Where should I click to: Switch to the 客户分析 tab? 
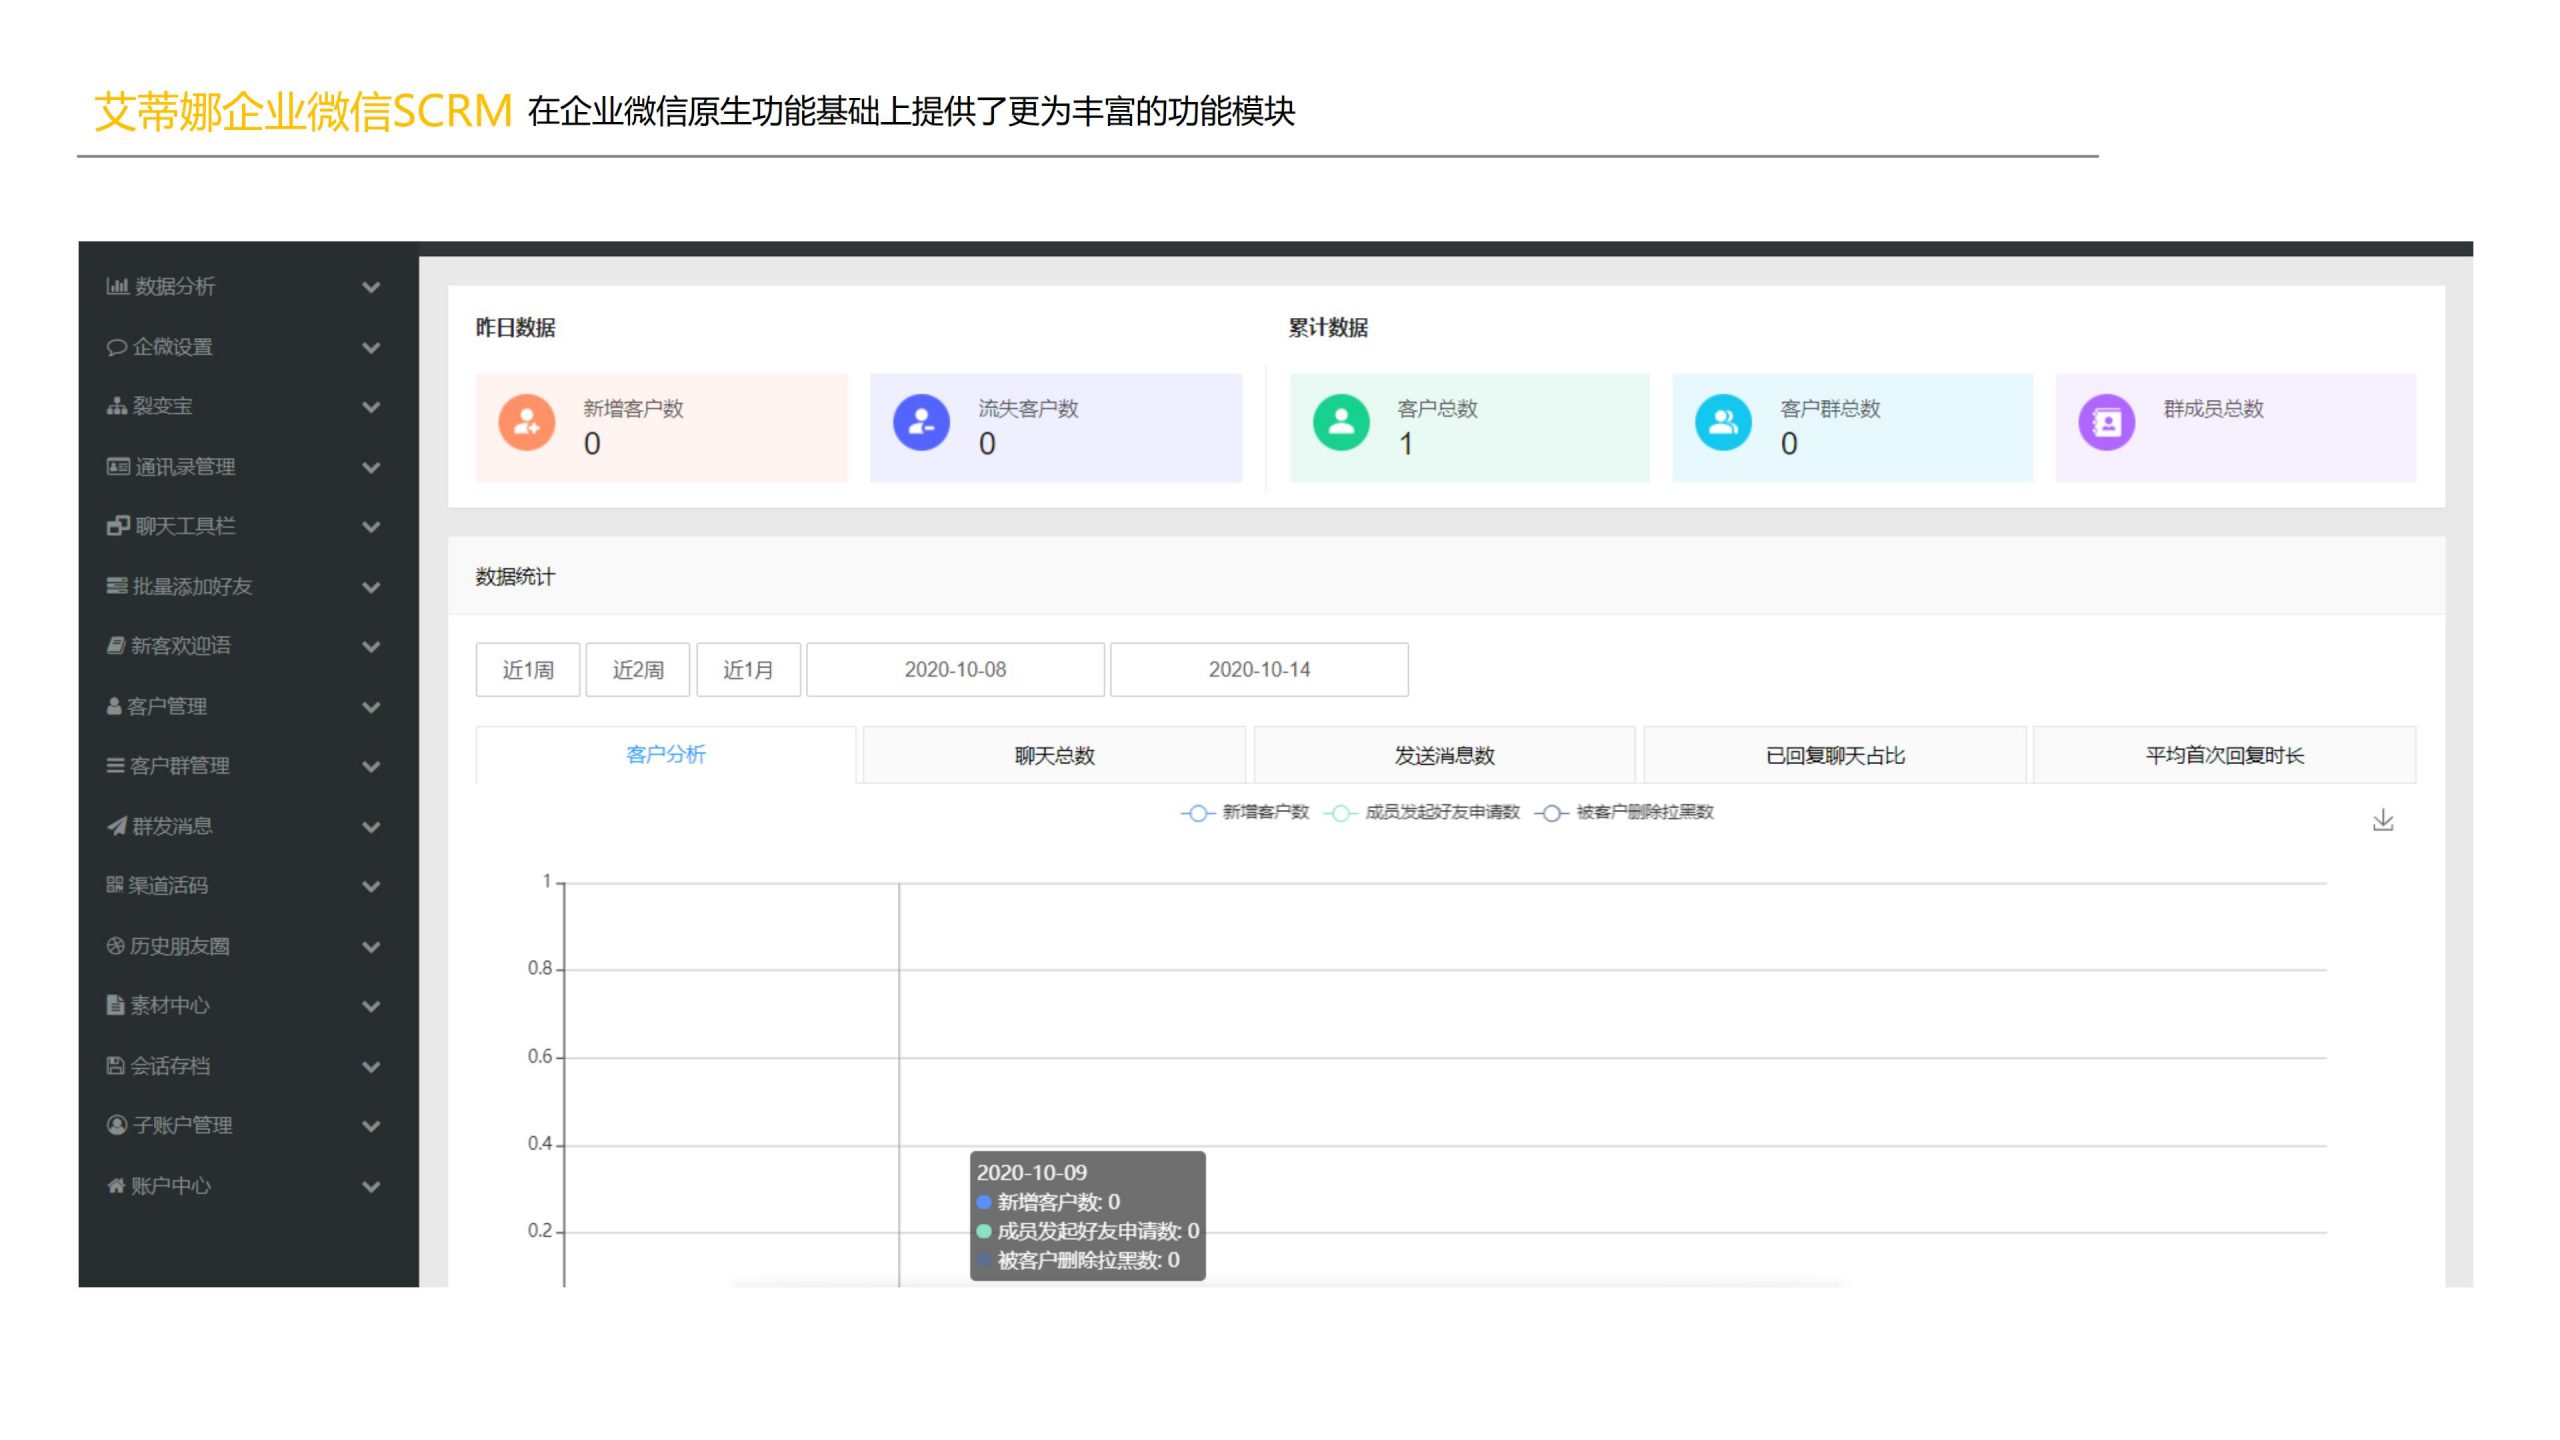click(x=666, y=755)
